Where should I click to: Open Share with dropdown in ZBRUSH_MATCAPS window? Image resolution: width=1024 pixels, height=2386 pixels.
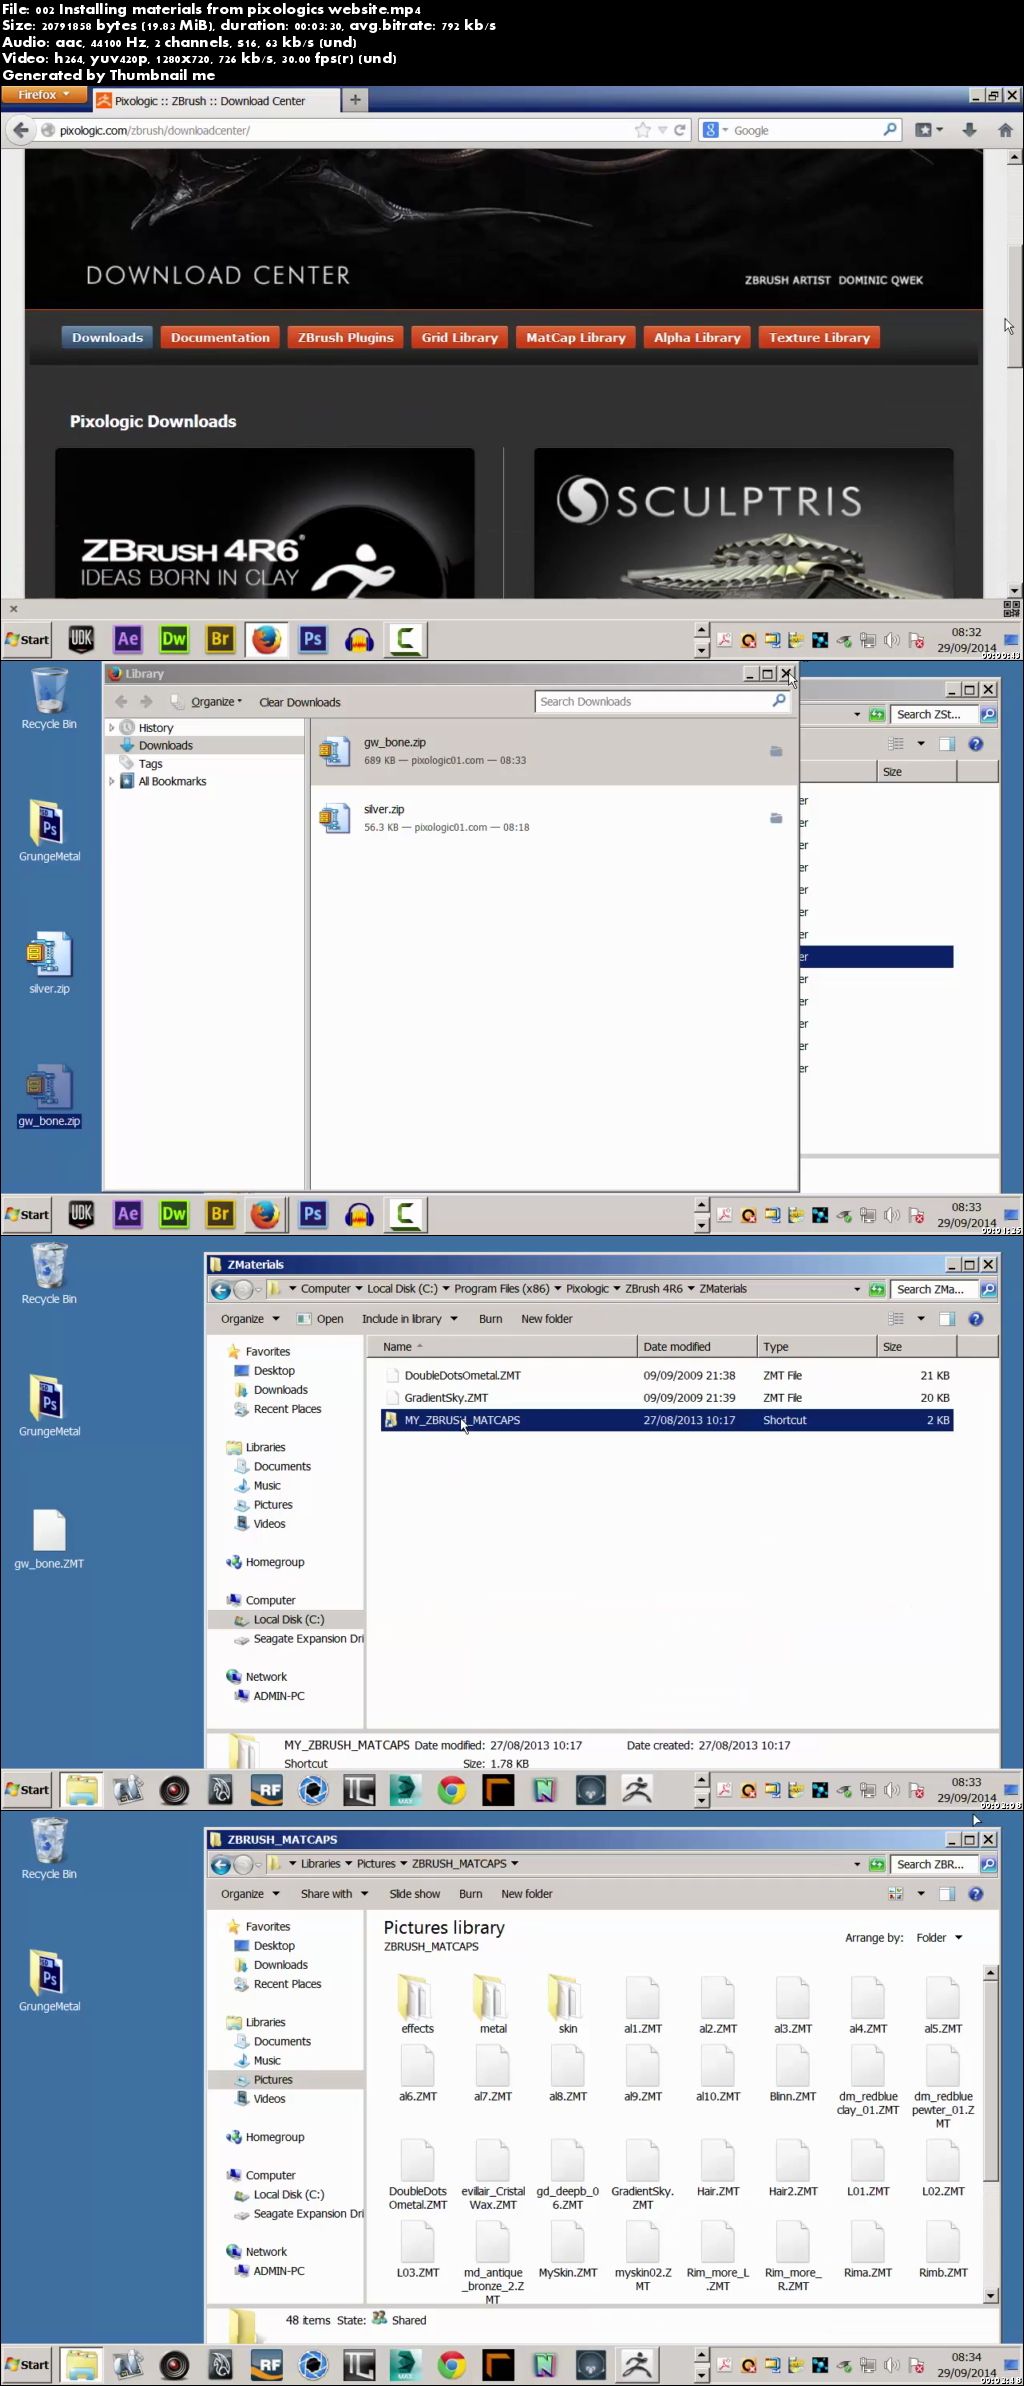pos(334,1894)
